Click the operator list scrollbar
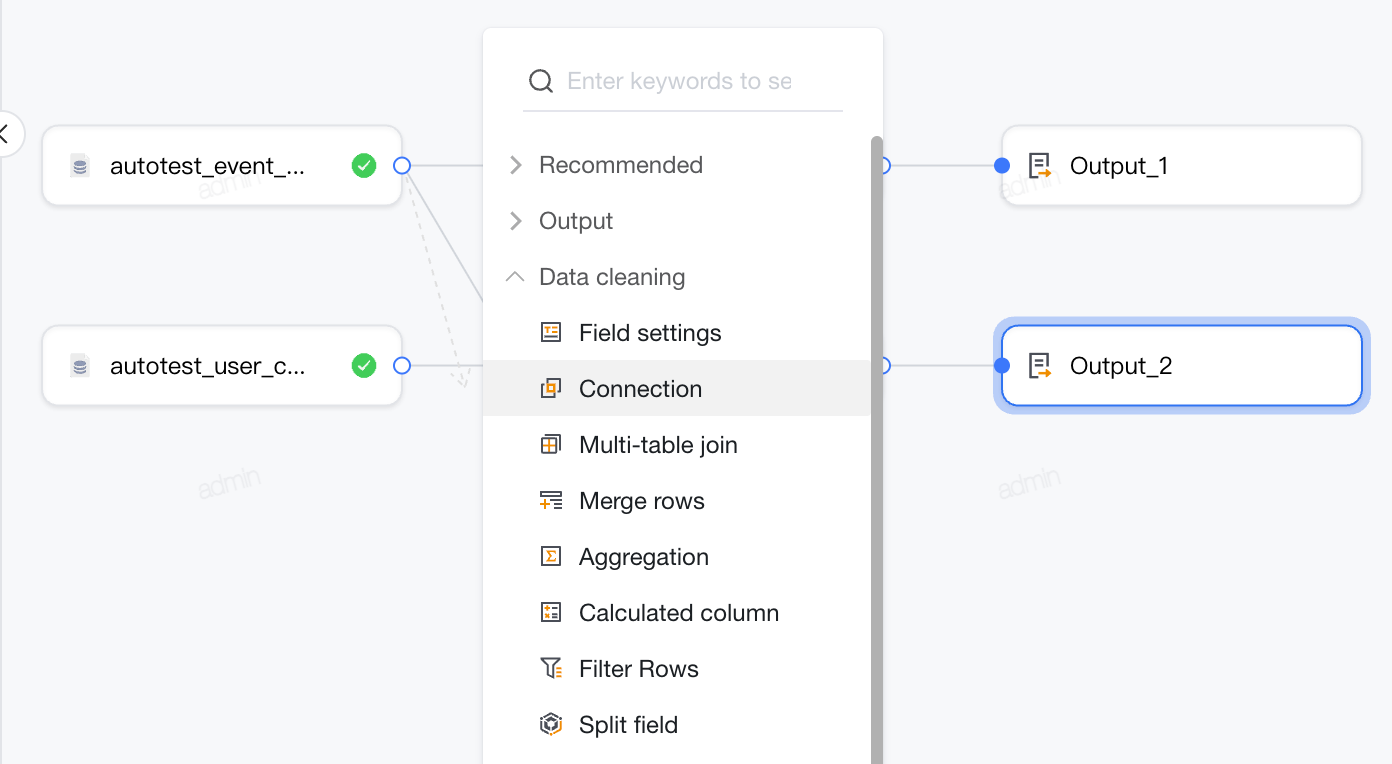The image size is (1392, 764). click(877, 450)
